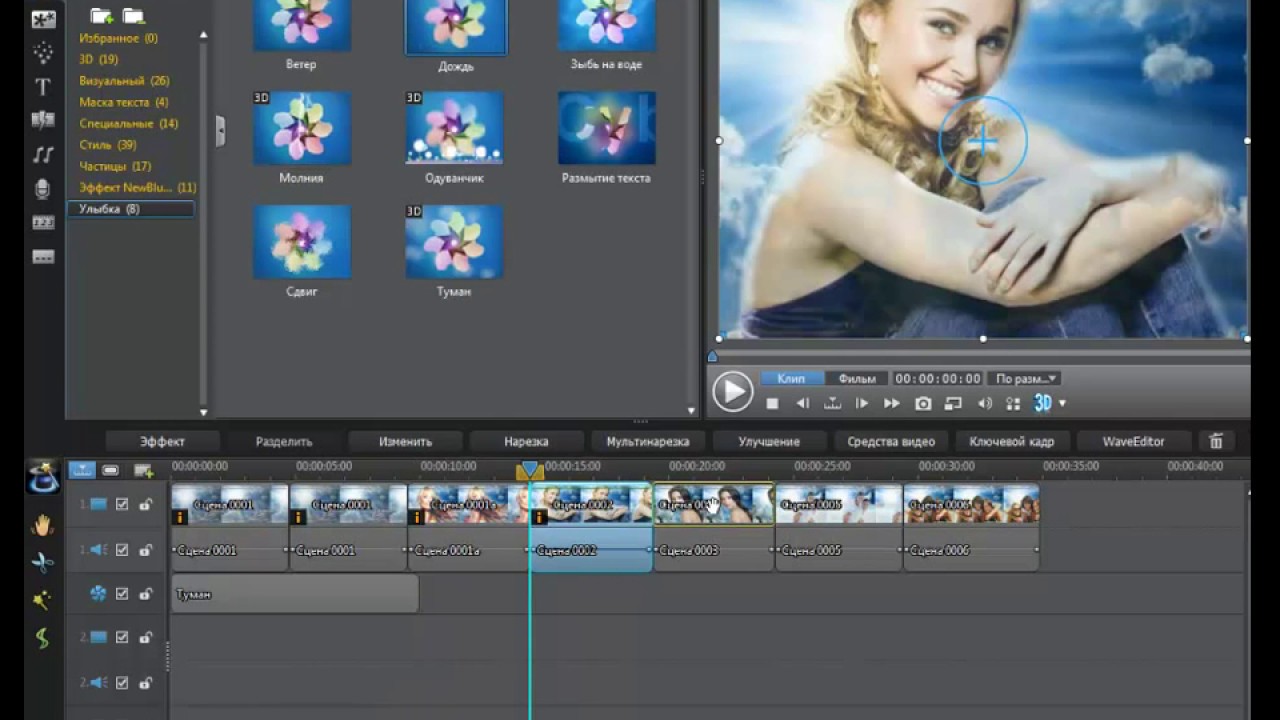Select the Избранное (0) category
The height and width of the screenshot is (720, 1280).
[118, 38]
